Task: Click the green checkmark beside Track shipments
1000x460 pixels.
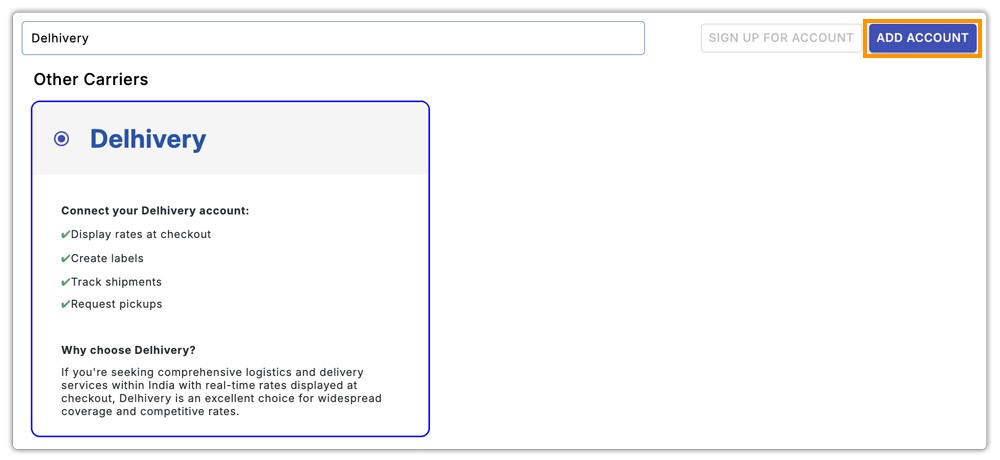Action: (65, 282)
